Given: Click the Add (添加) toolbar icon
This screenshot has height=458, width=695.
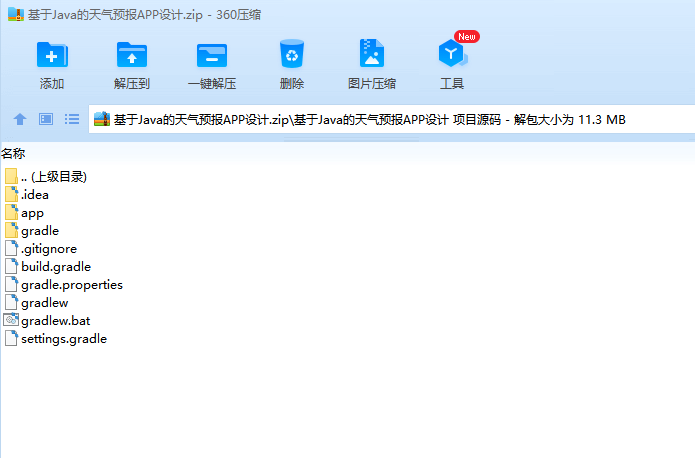Looking at the screenshot, I should (52, 55).
